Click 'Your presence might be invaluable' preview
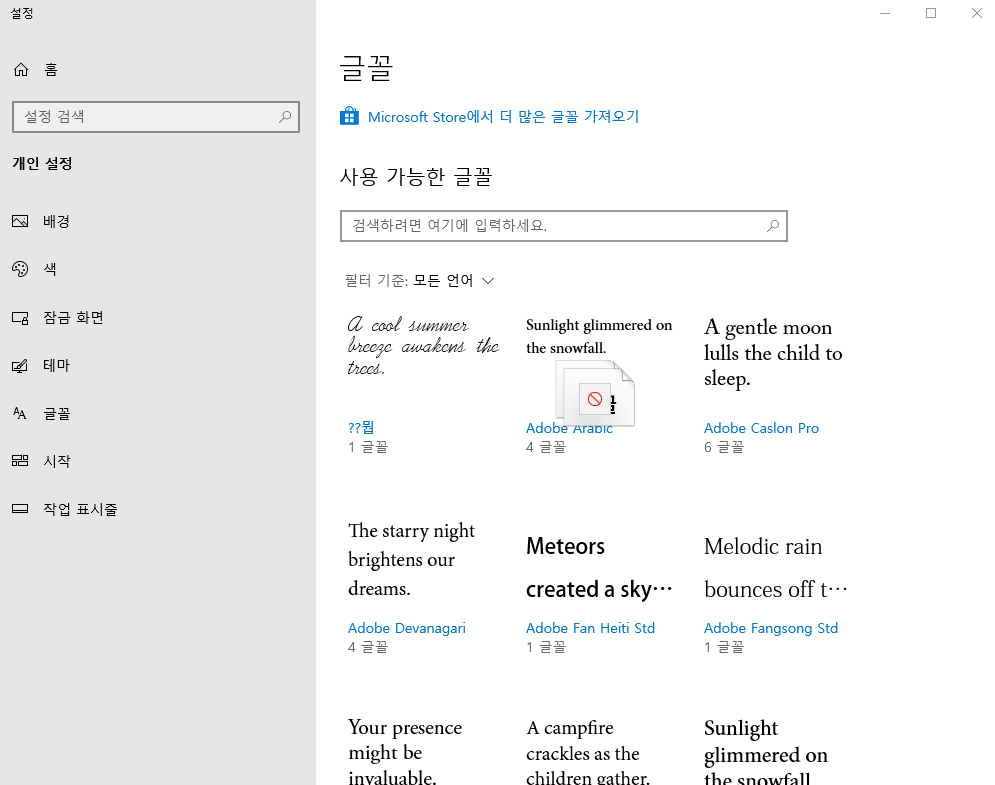This screenshot has height=785, width=995. click(x=405, y=751)
